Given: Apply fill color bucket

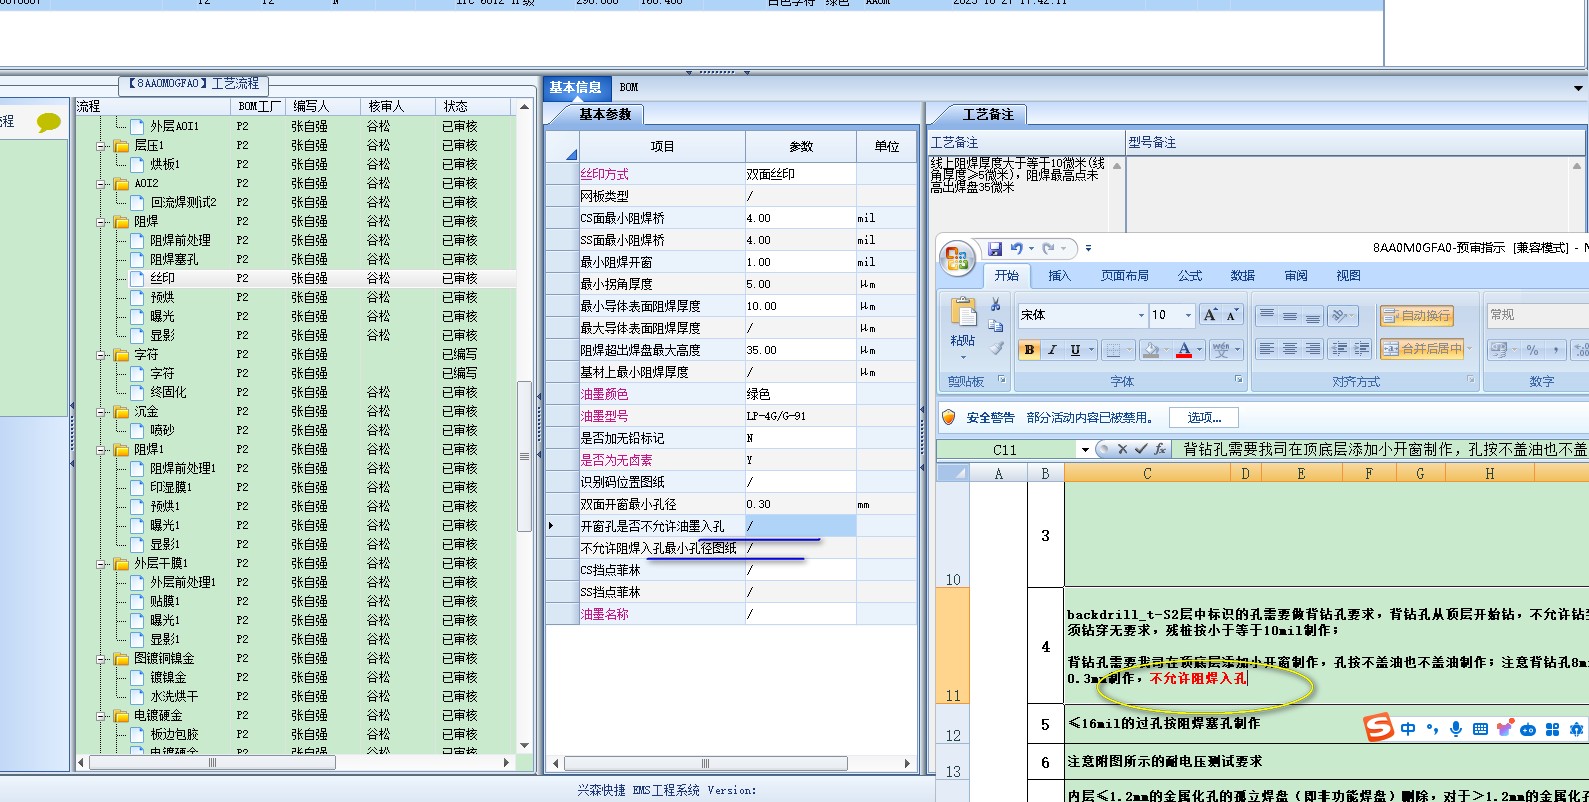Looking at the screenshot, I should pos(1151,349).
